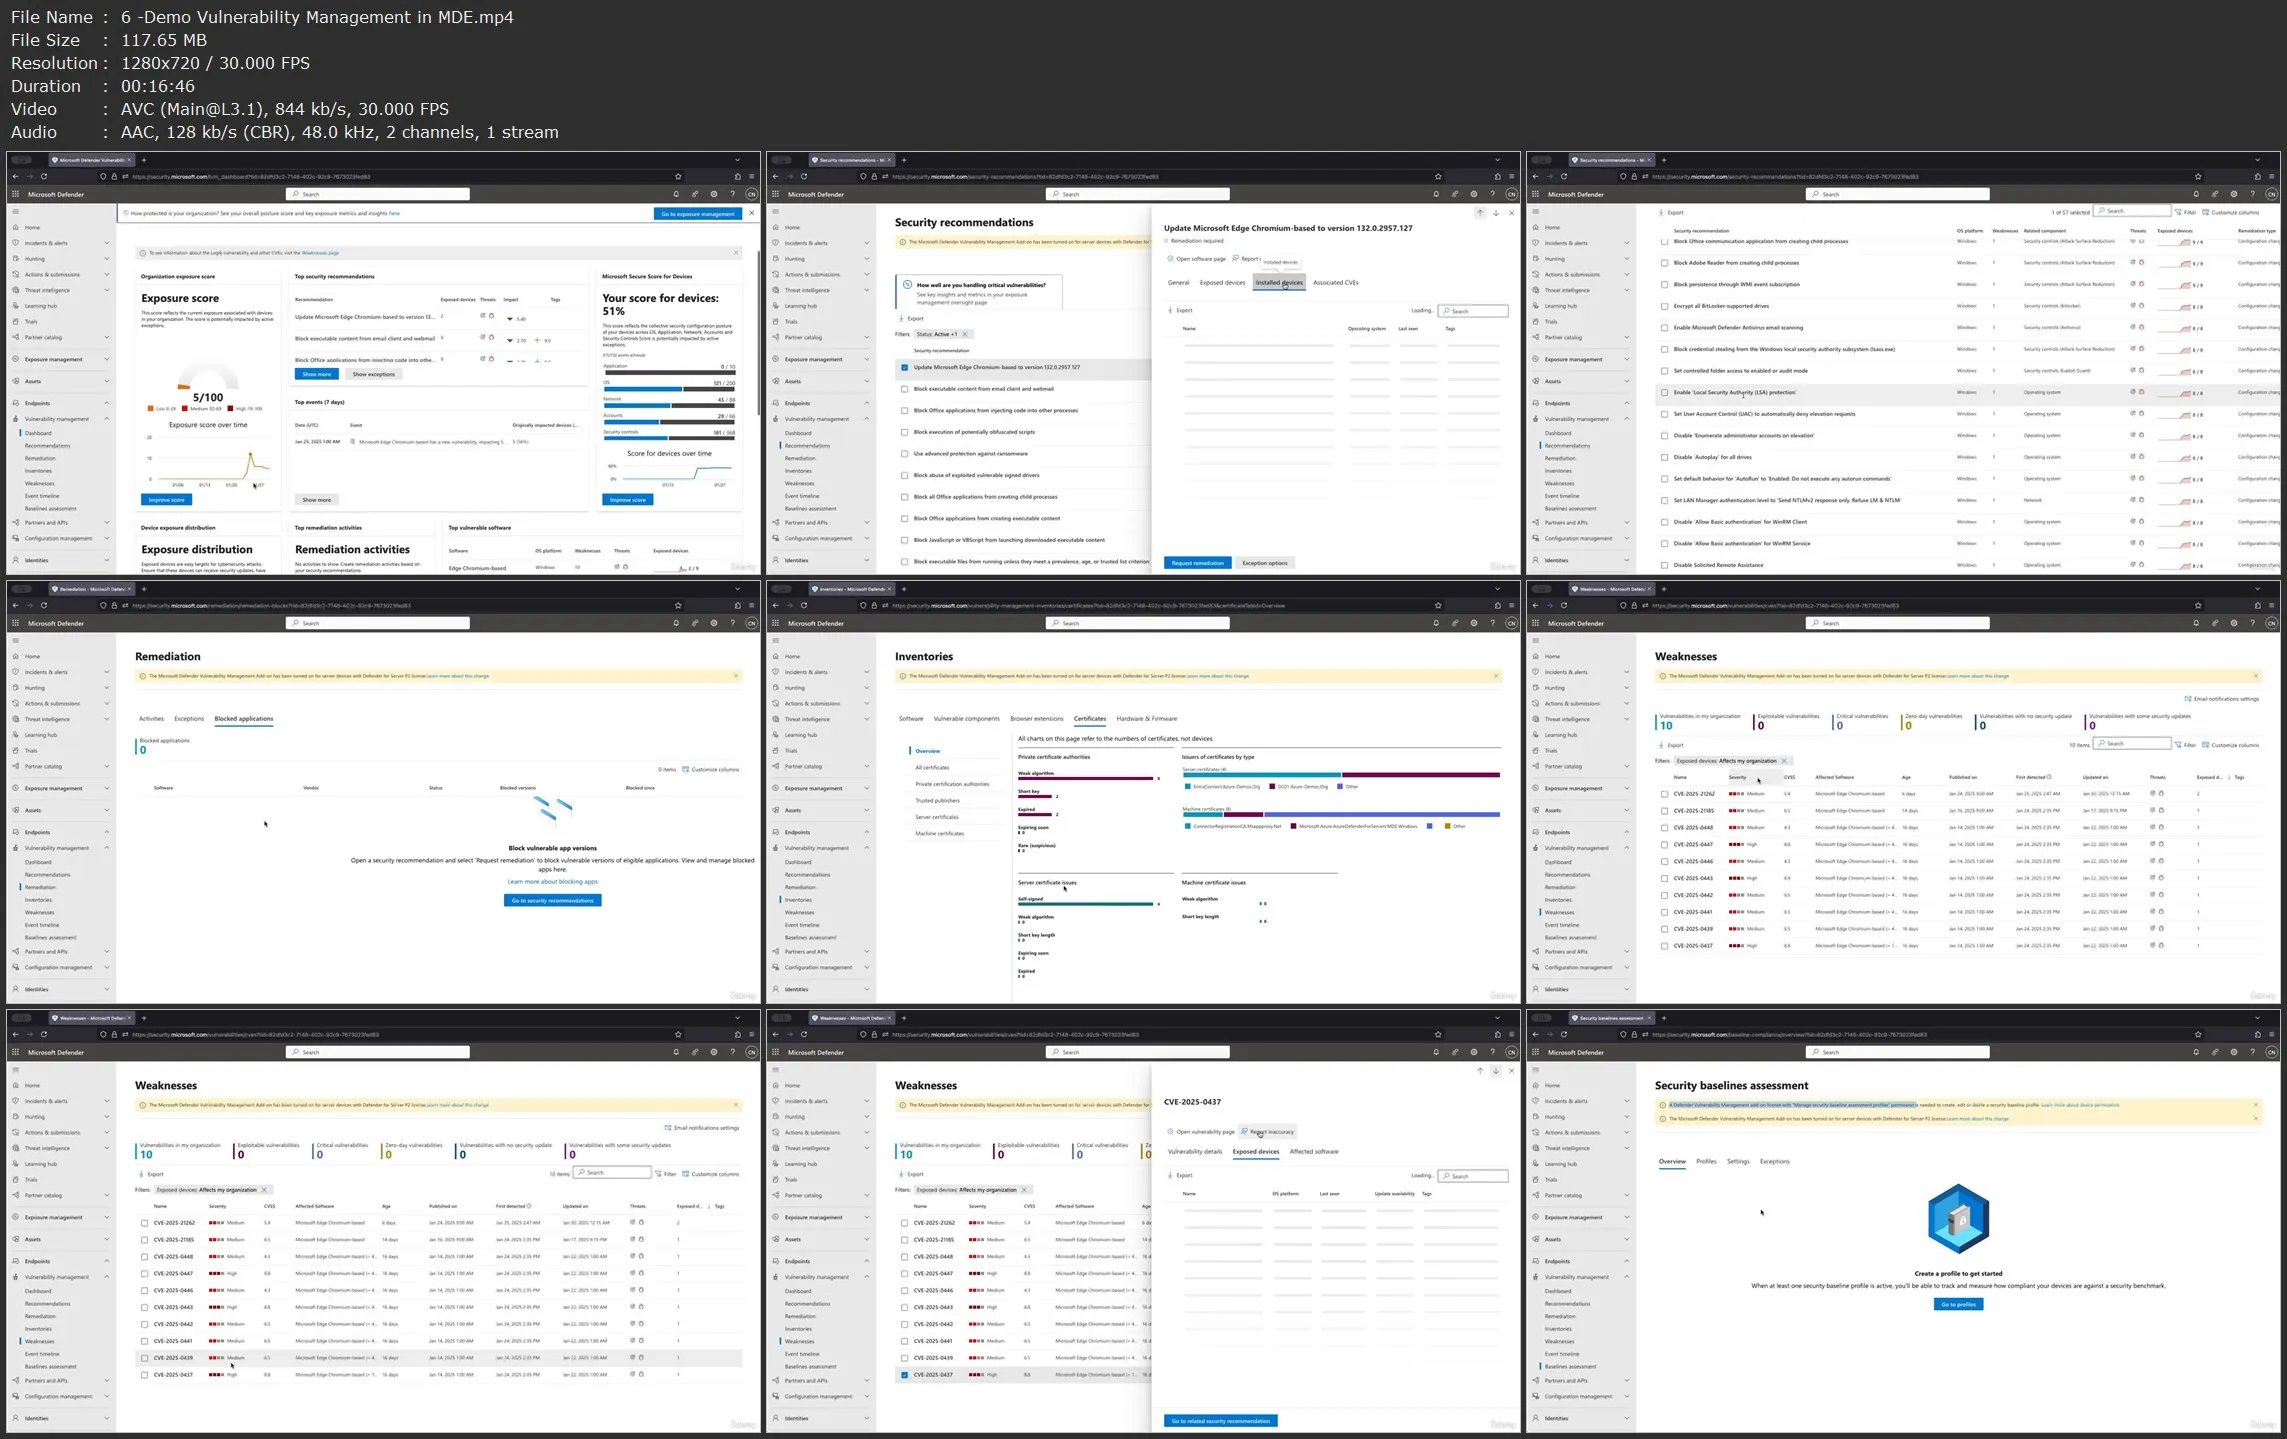Check Block execution of potentially obfuscated scripts

[x=904, y=432]
